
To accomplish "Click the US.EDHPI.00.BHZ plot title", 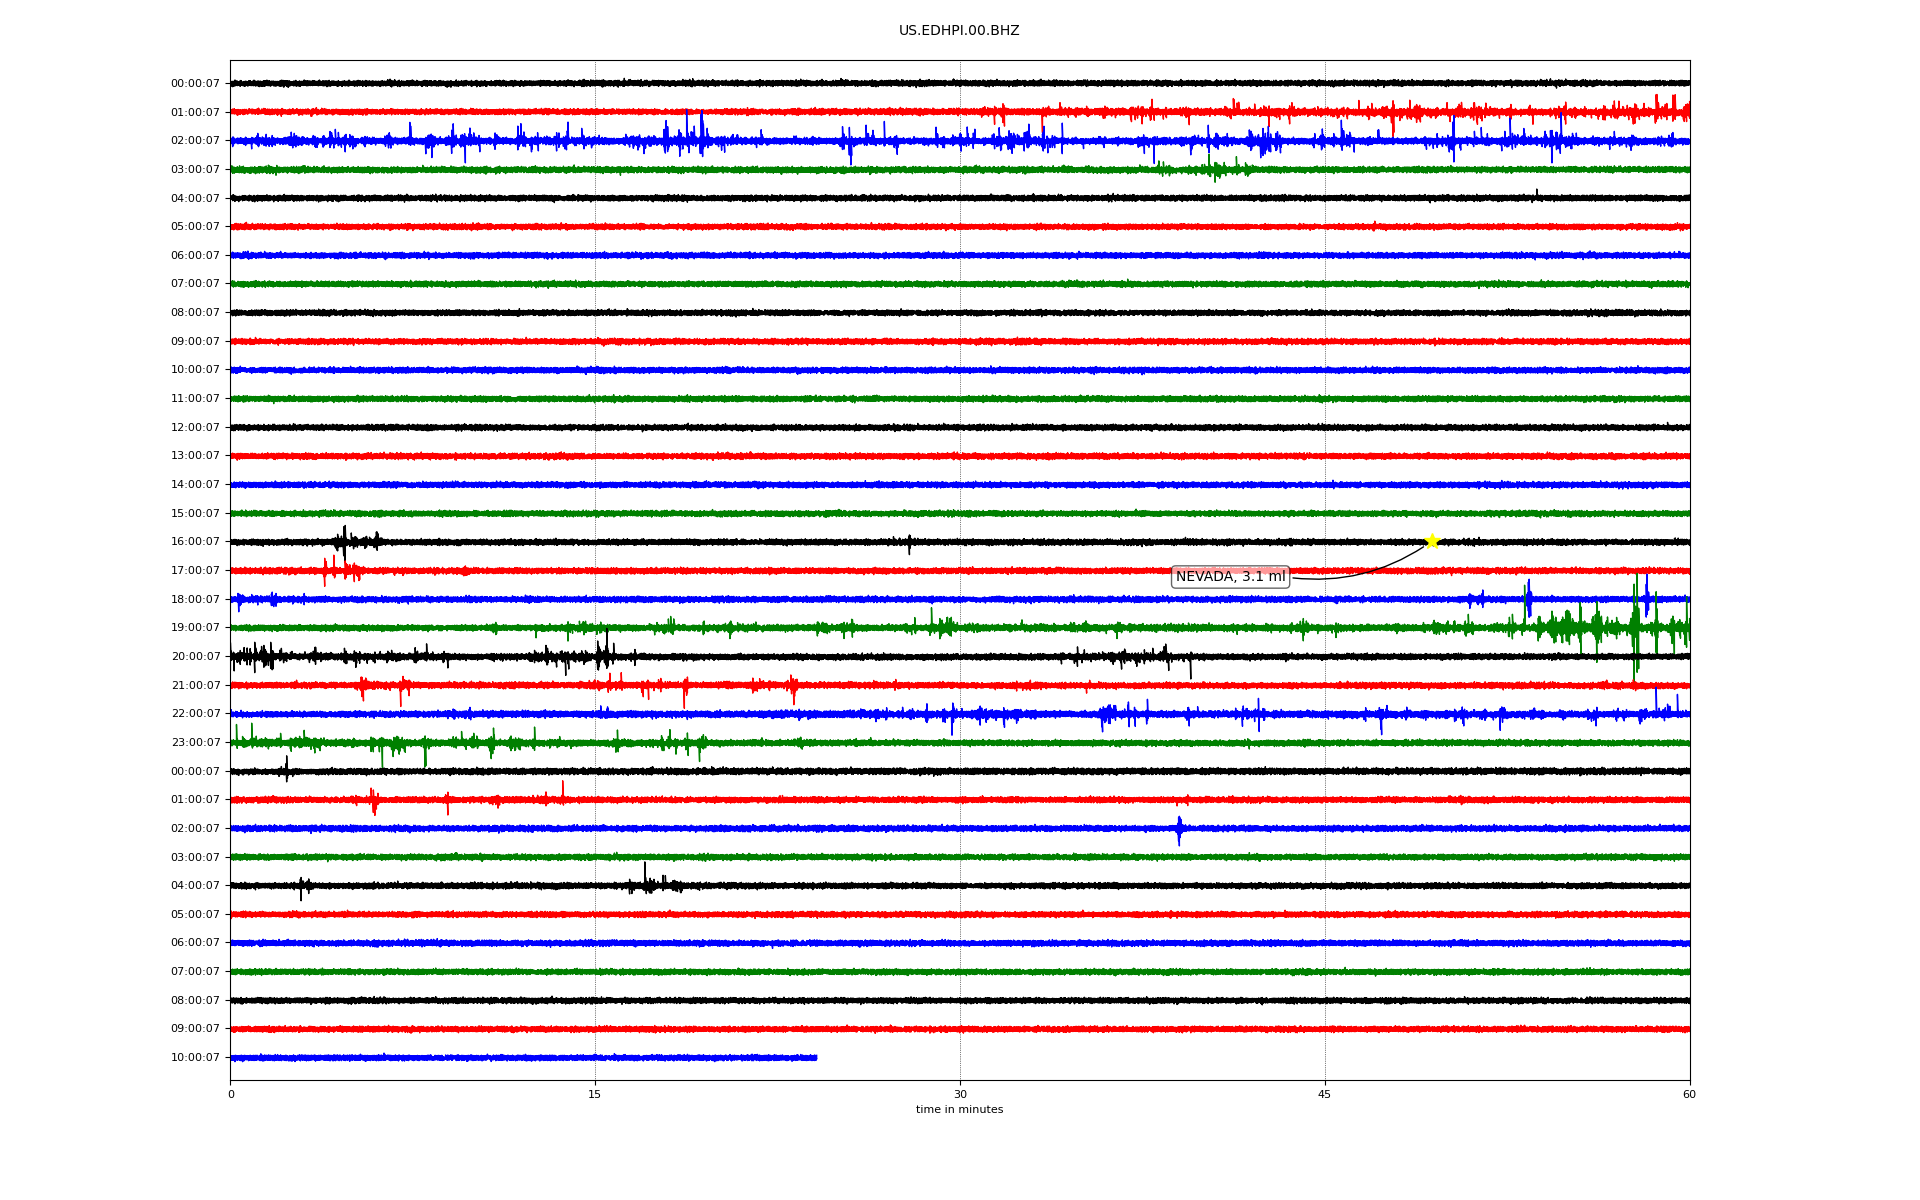I will point(958,31).
